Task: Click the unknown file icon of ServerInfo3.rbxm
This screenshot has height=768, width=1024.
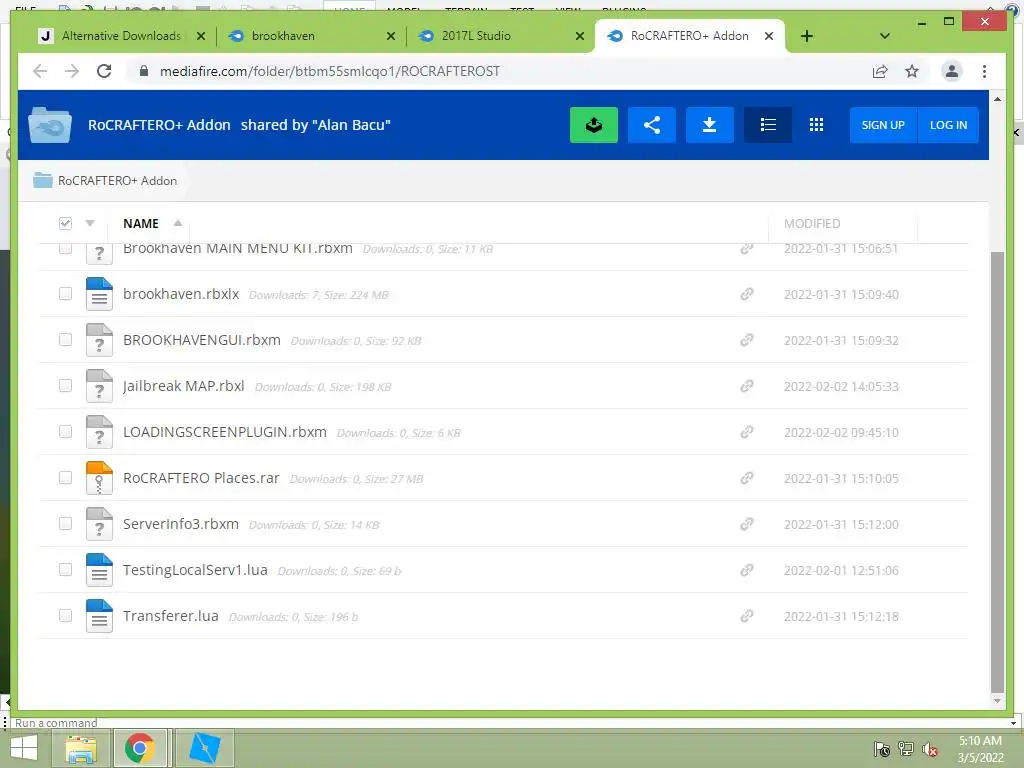Action: click(x=99, y=524)
